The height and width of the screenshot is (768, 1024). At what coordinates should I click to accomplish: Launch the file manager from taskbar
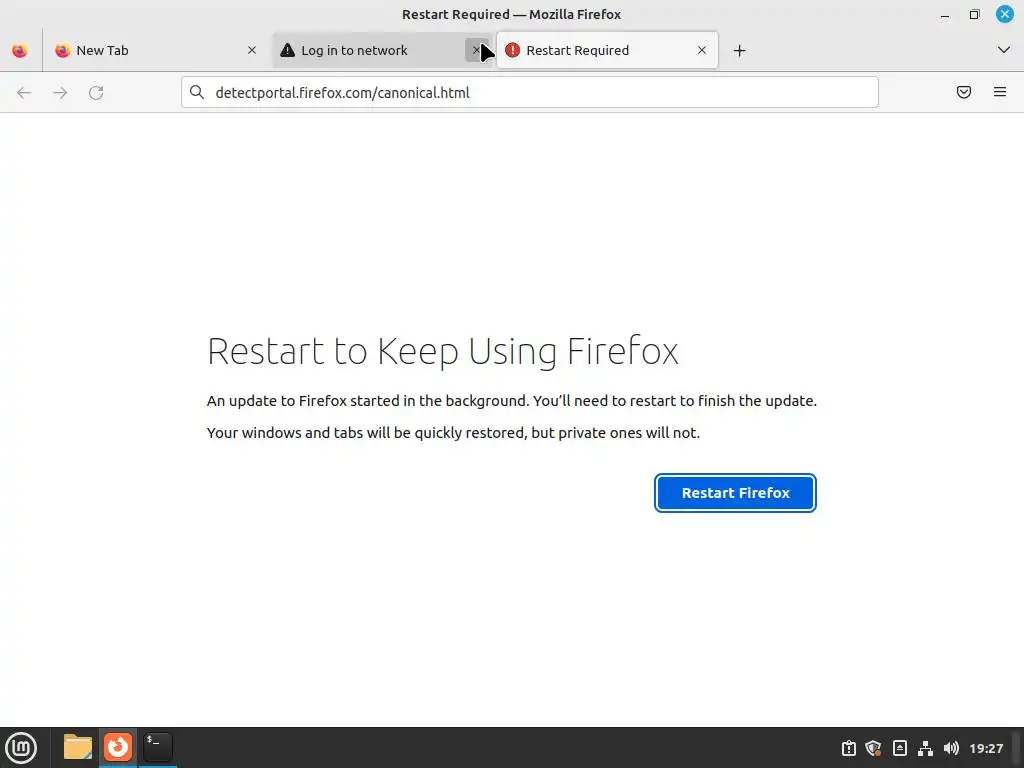78,747
